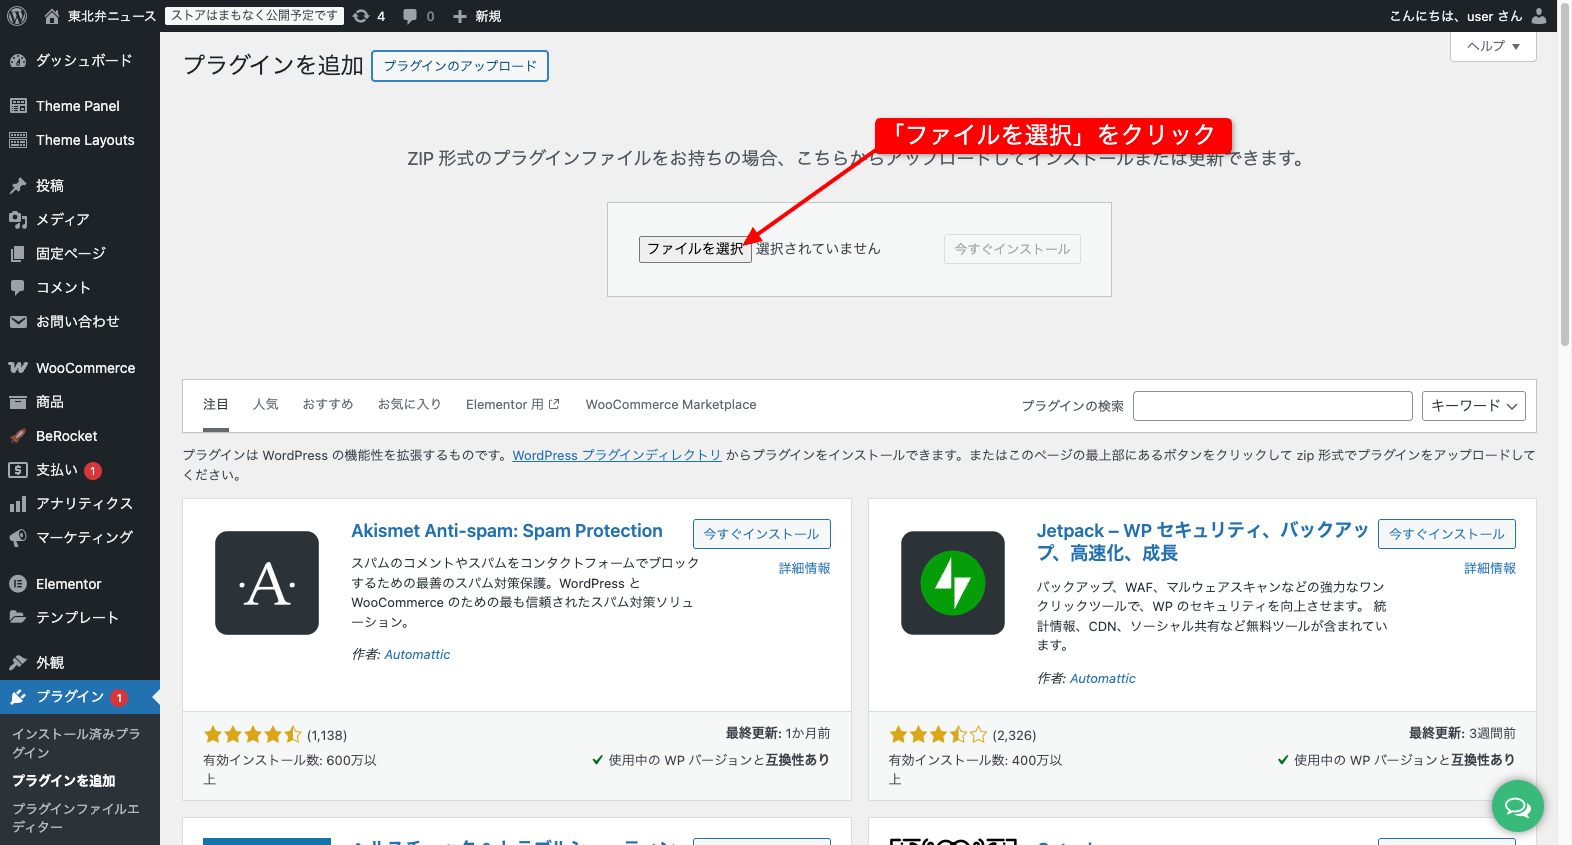The image size is (1572, 845).
Task: Click the WordPress logo in admin bar
Action: pyautogui.click(x=17, y=16)
